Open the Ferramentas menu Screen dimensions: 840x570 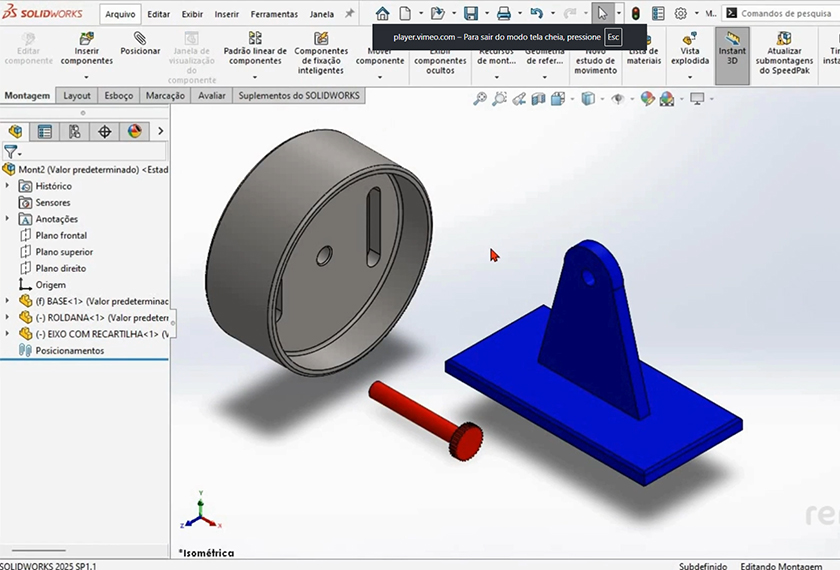[274, 14]
